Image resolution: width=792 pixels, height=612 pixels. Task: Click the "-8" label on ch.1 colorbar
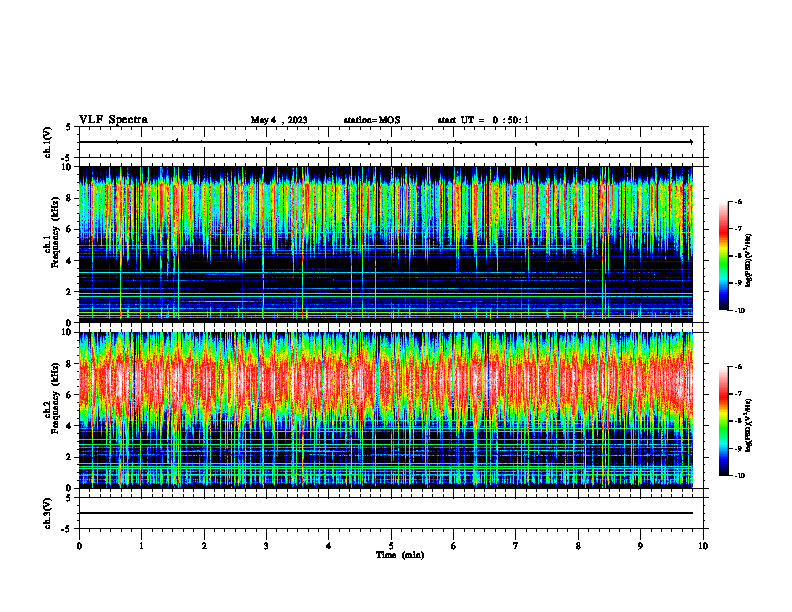(x=738, y=257)
